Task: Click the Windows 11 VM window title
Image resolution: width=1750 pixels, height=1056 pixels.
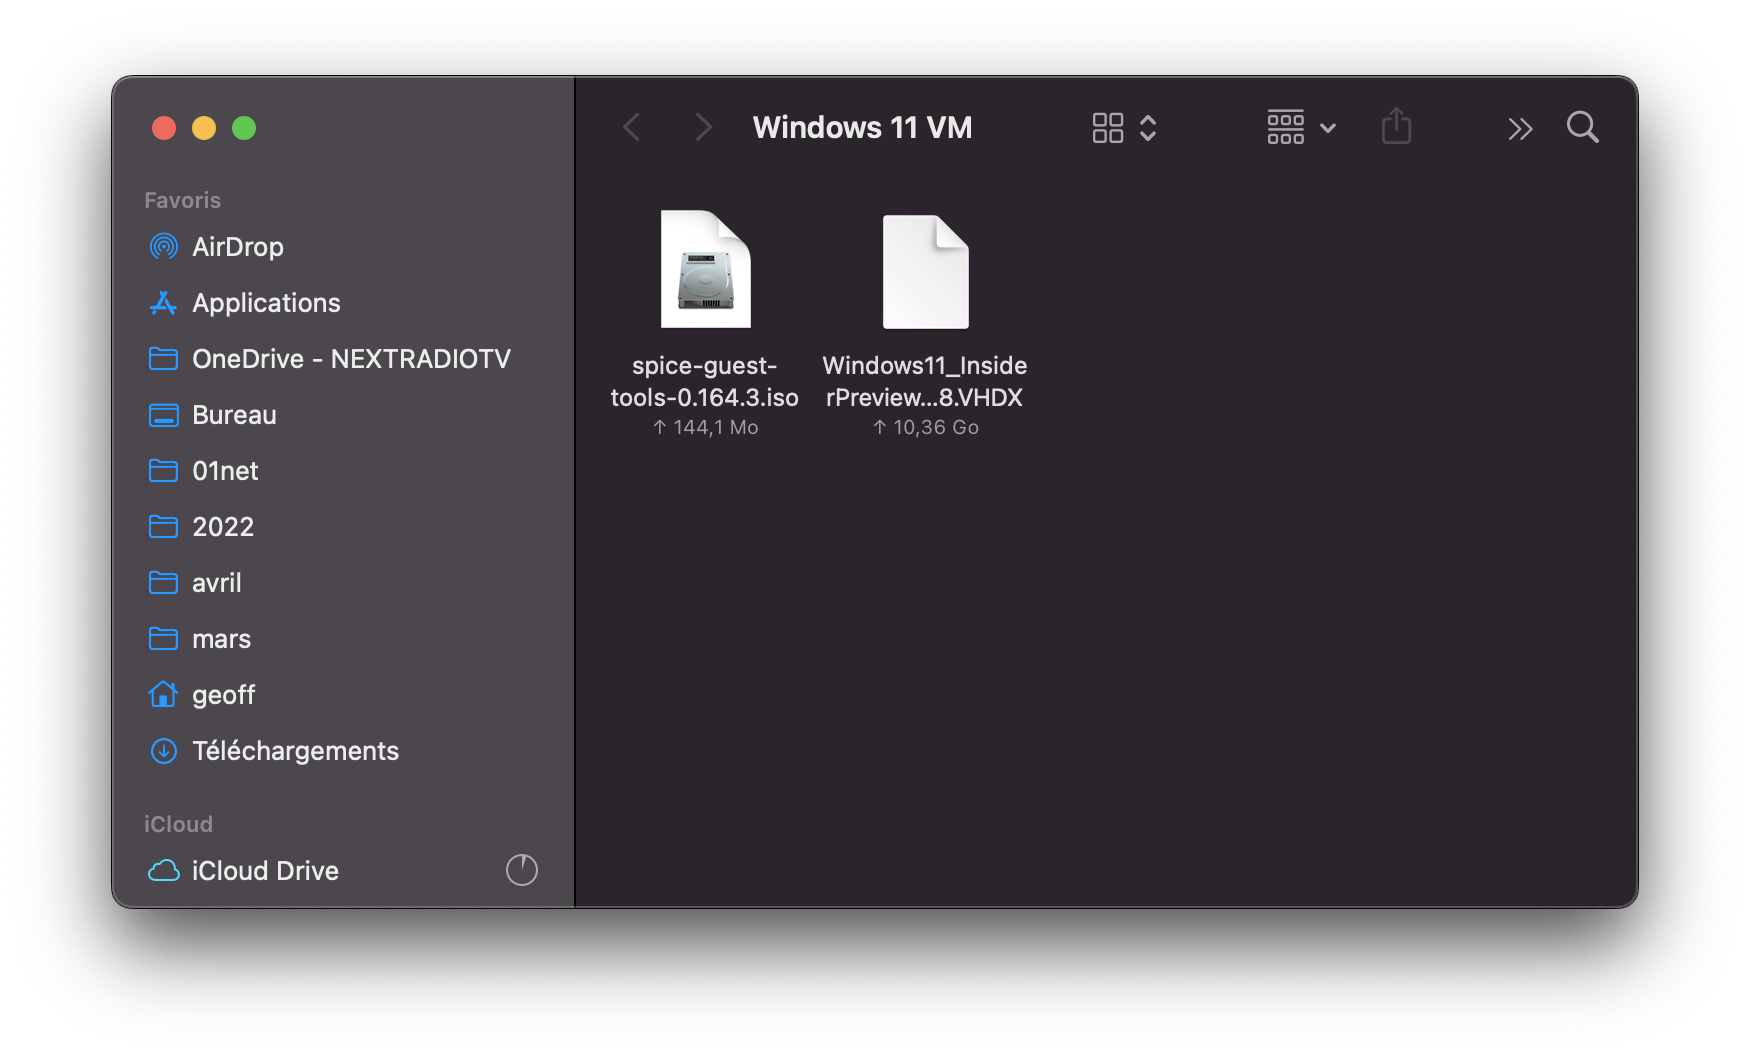Action: 862,128
